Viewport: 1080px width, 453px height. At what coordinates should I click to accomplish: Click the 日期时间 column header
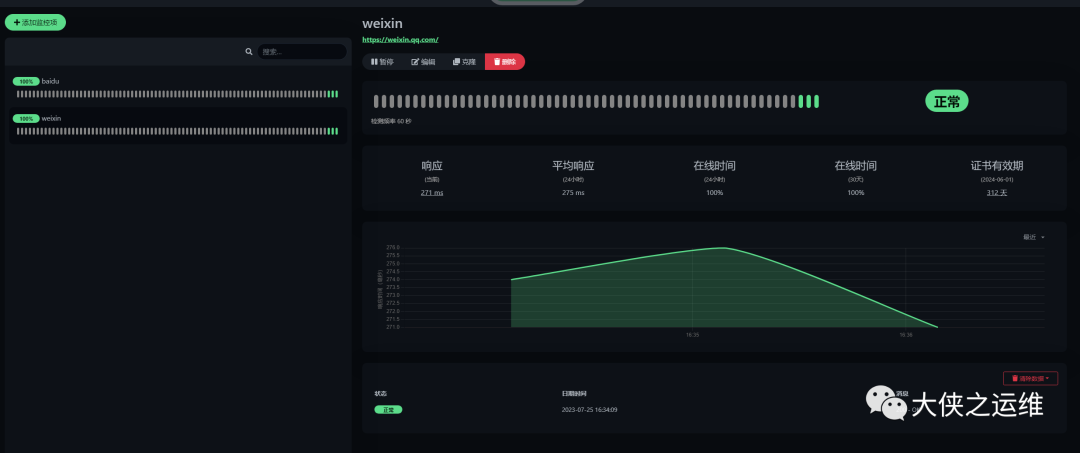point(574,394)
